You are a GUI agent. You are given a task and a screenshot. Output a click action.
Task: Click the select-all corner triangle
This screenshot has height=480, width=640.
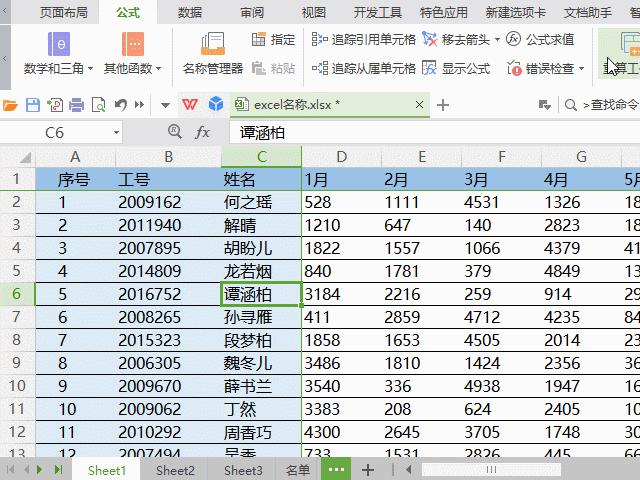(25, 157)
